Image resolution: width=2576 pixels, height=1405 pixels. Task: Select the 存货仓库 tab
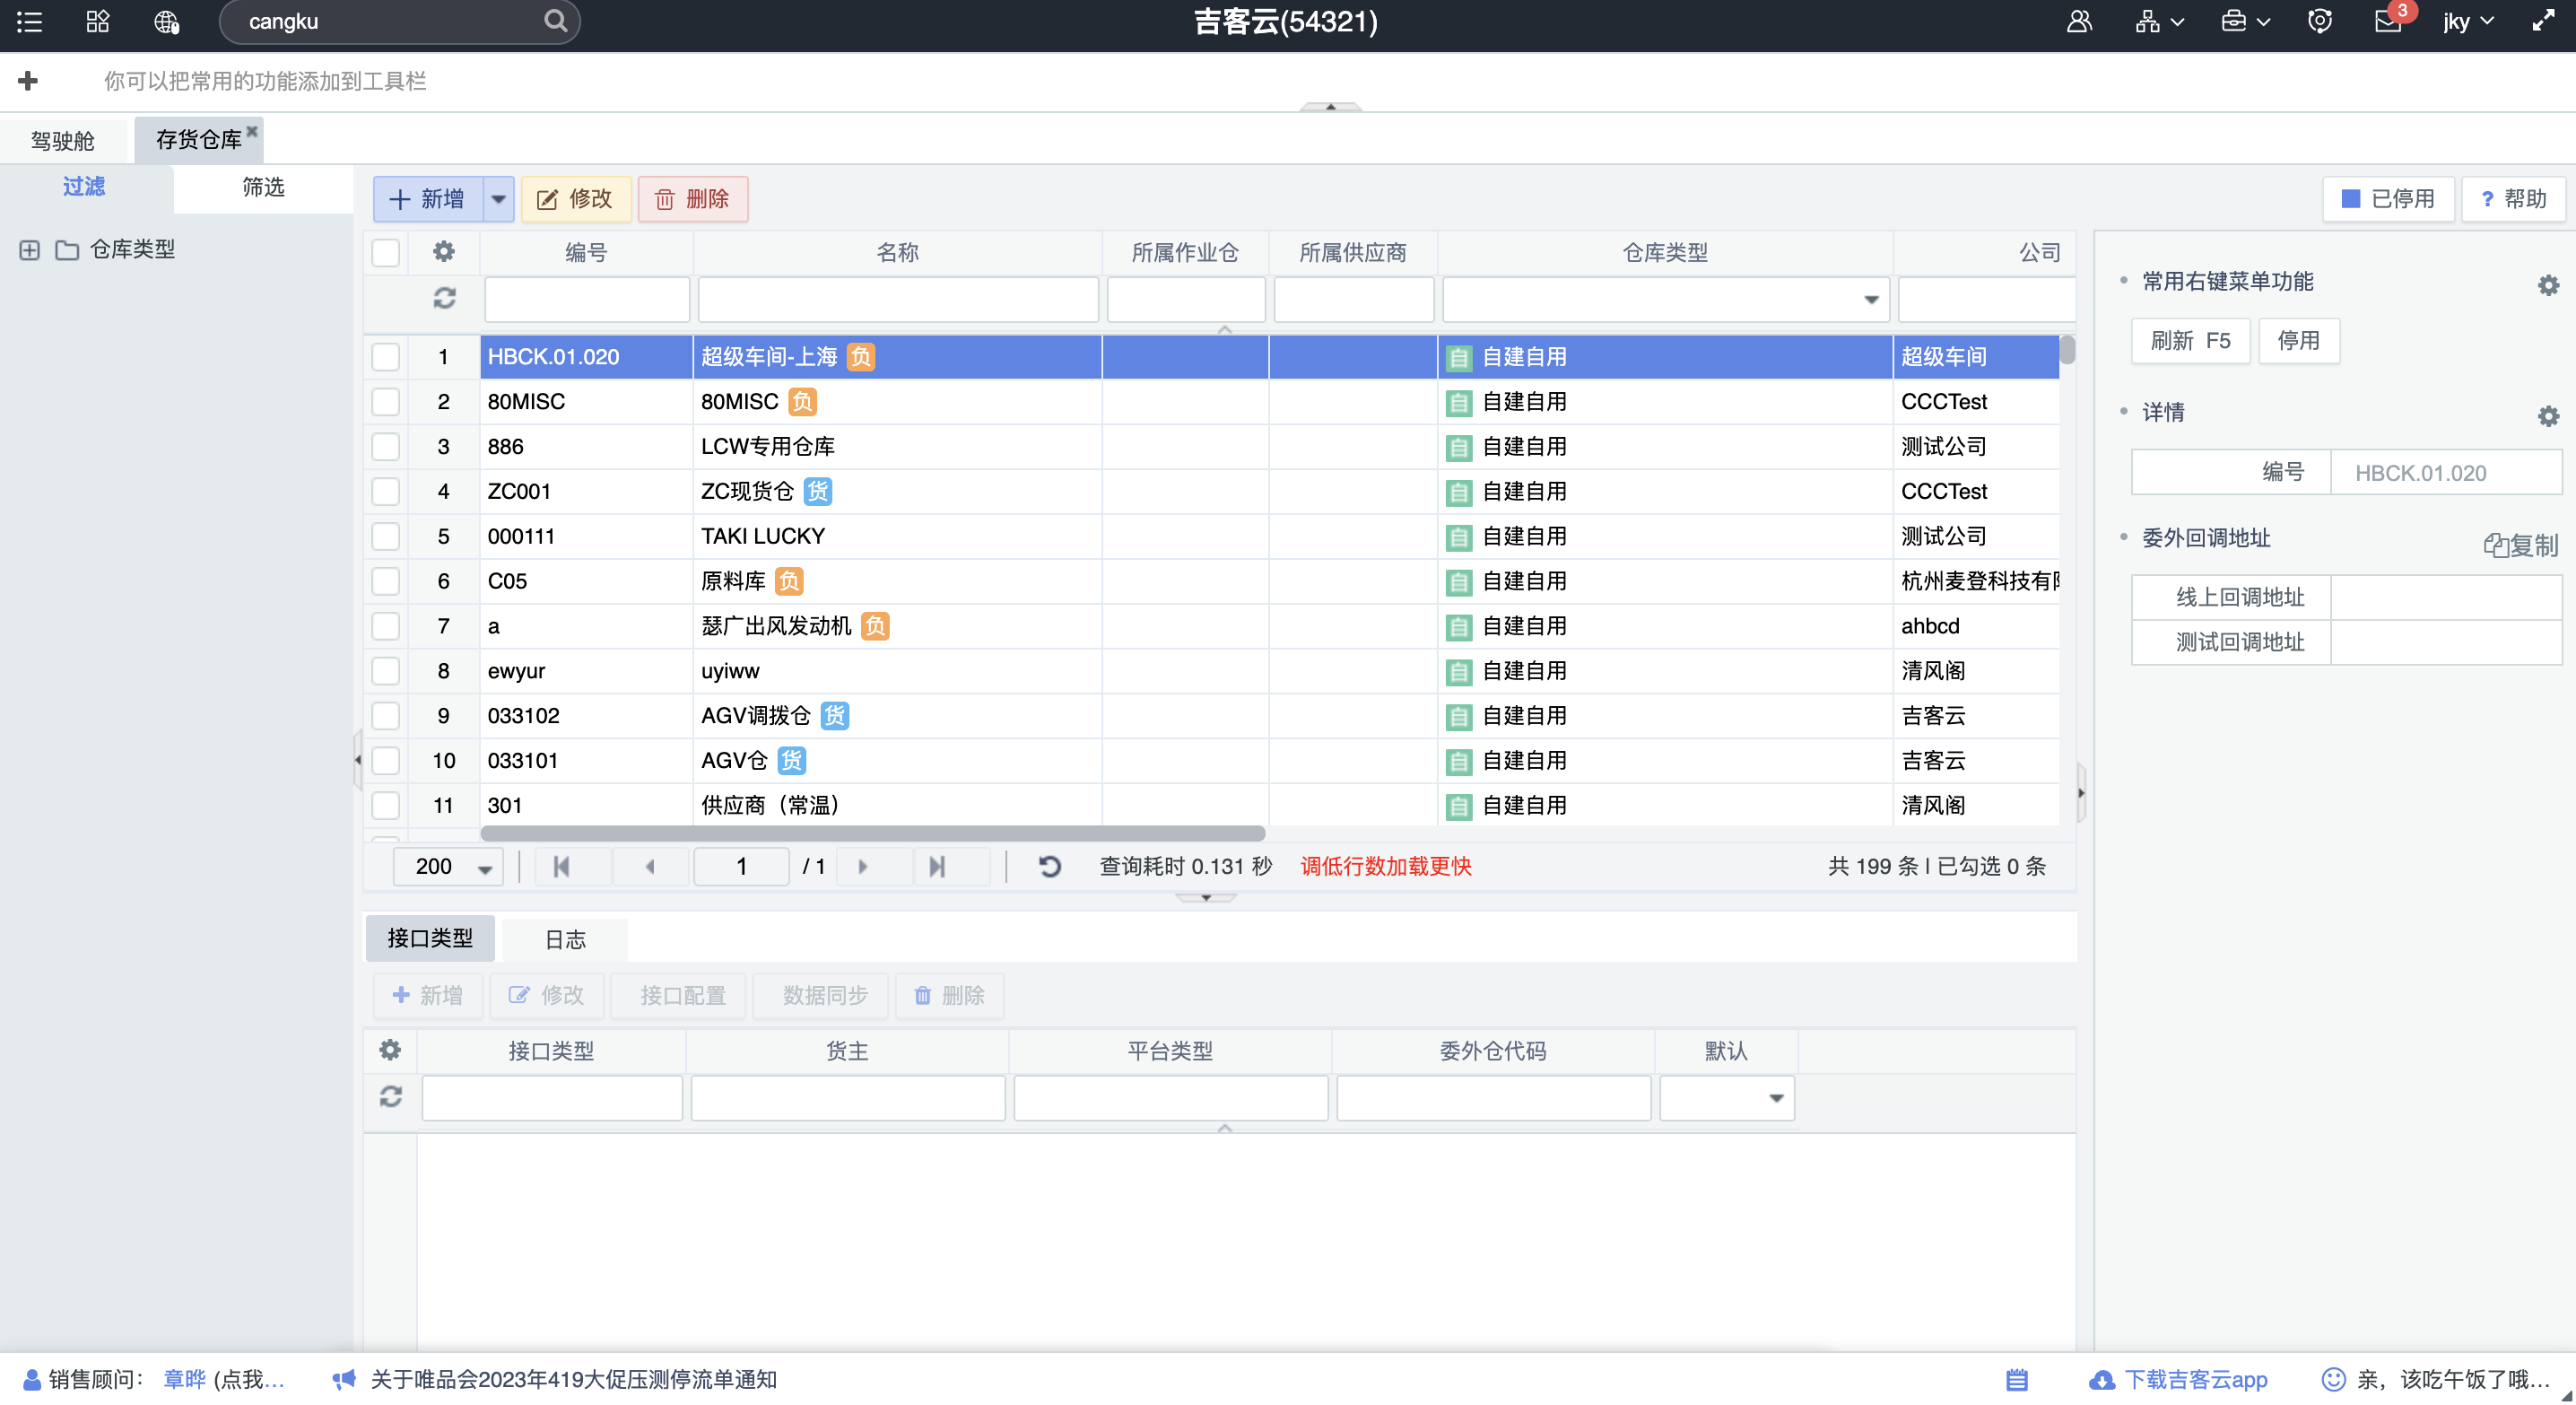(198, 139)
